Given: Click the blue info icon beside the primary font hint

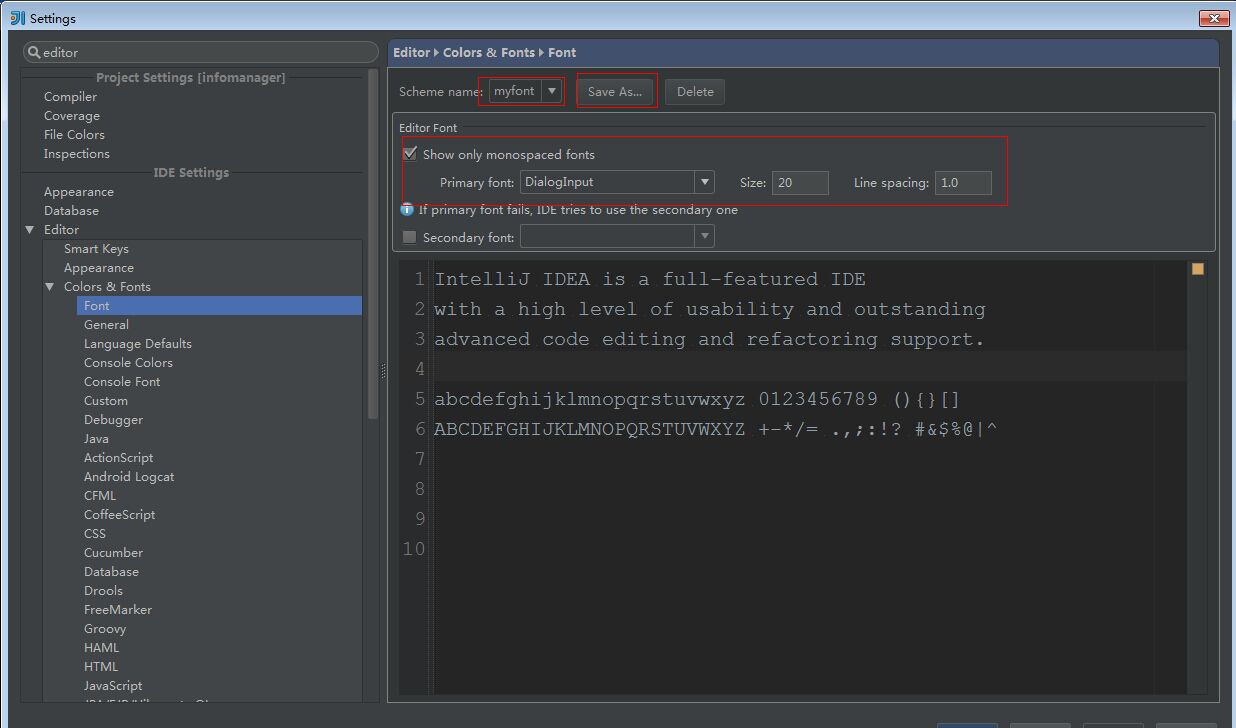Looking at the screenshot, I should (407, 210).
